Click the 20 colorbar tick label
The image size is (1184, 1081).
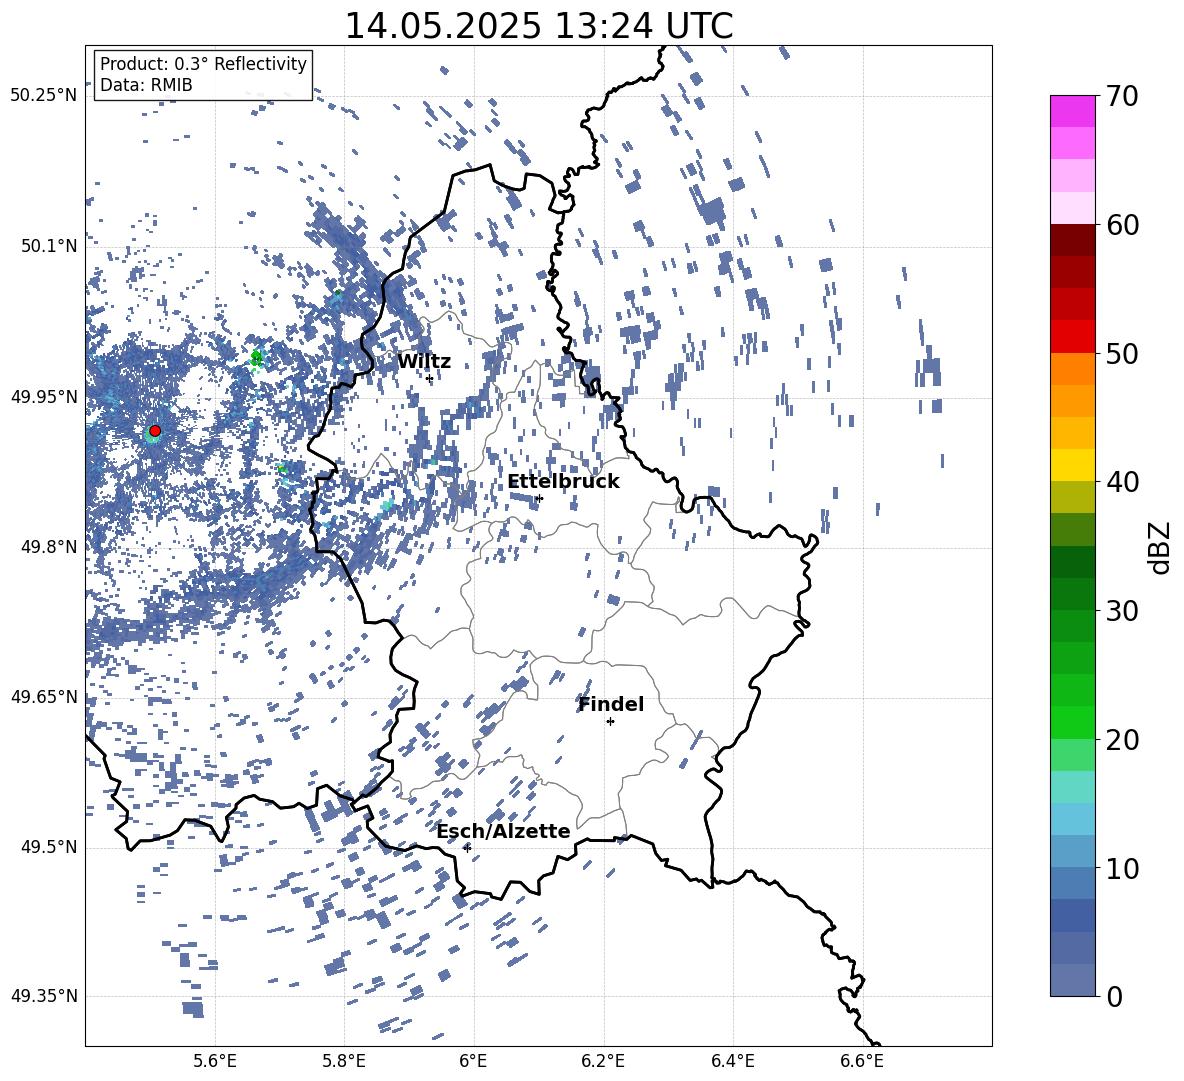(1122, 739)
